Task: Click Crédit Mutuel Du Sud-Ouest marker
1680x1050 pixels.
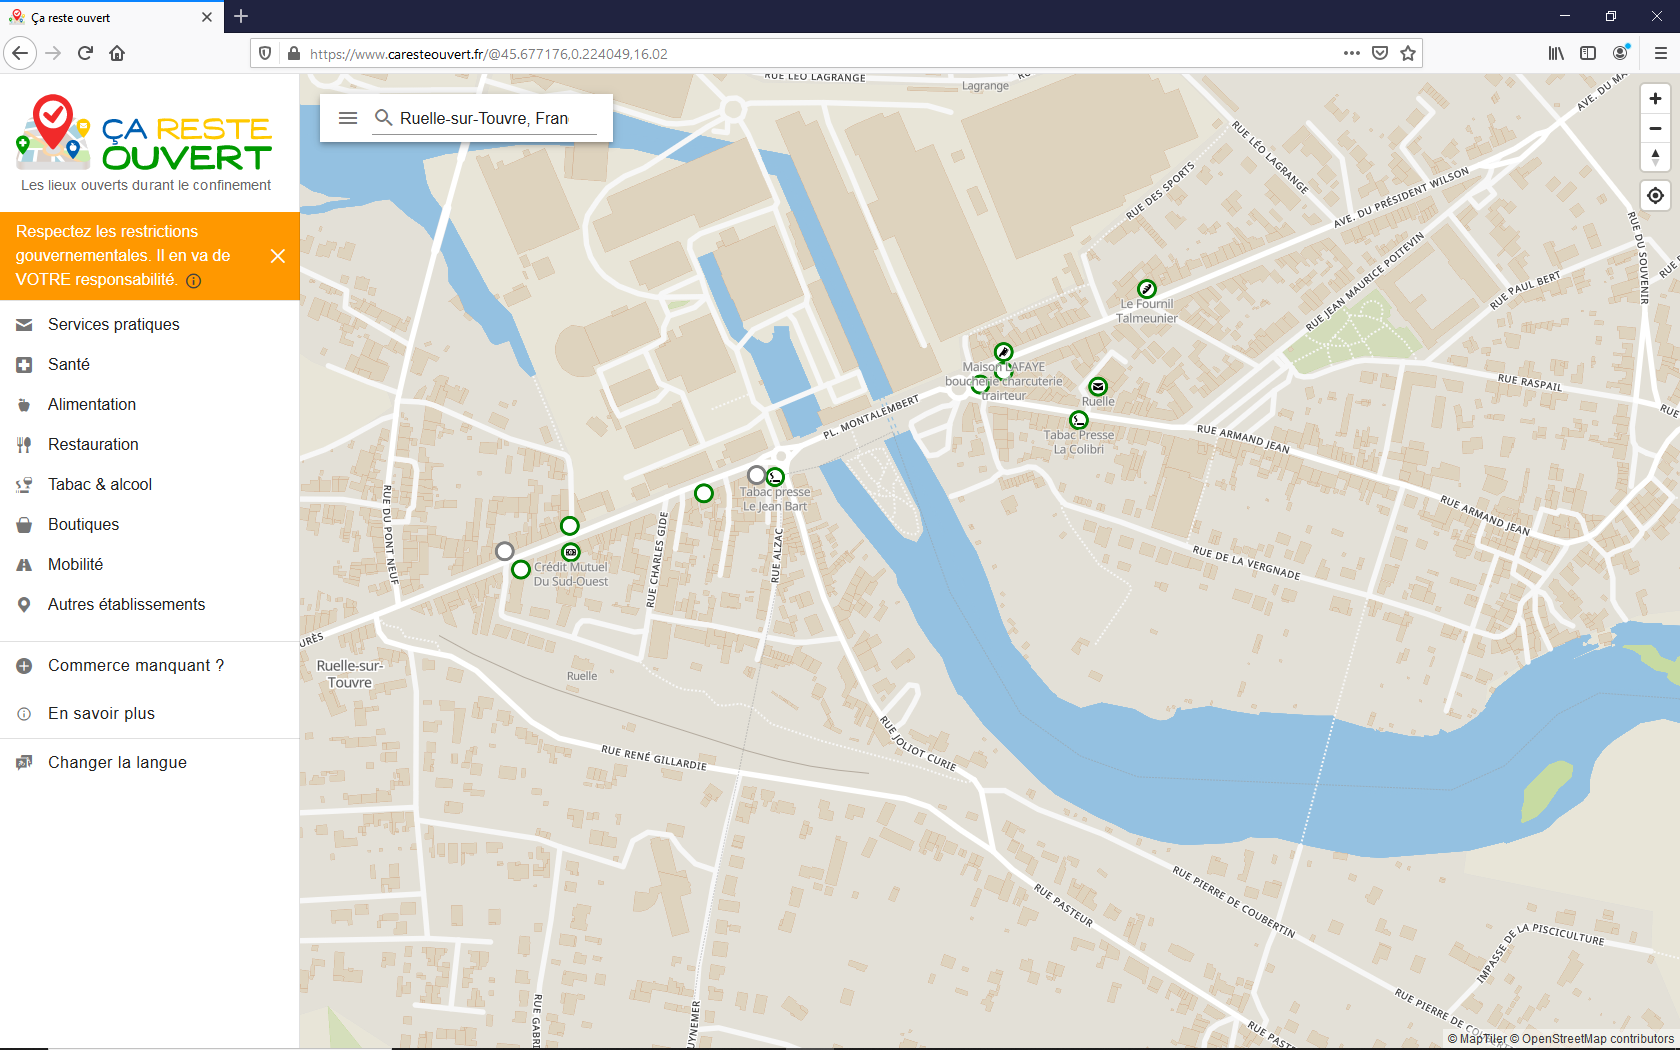Action: [570, 552]
